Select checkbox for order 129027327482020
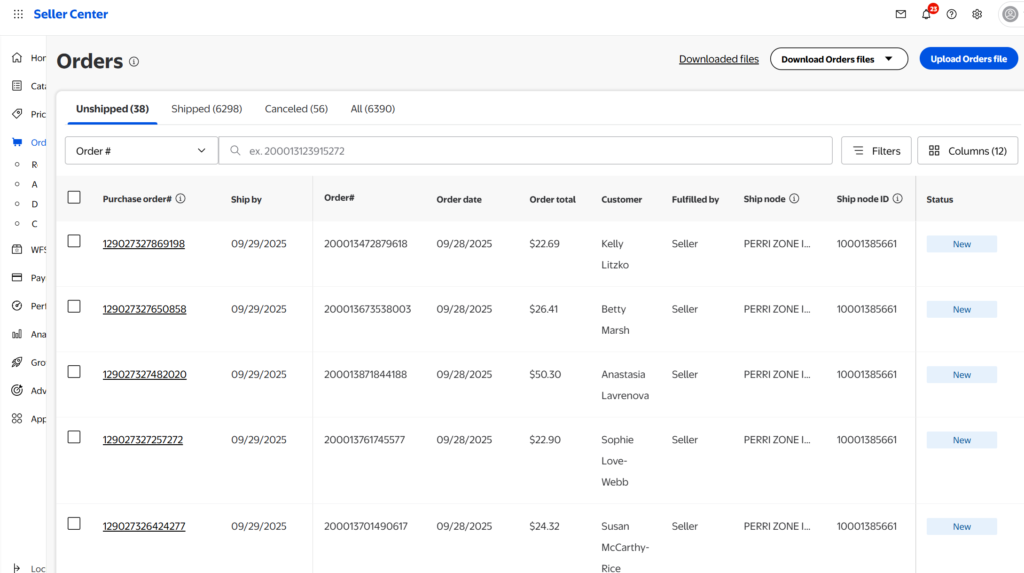Image resolution: width=1024 pixels, height=573 pixels. pos(74,372)
